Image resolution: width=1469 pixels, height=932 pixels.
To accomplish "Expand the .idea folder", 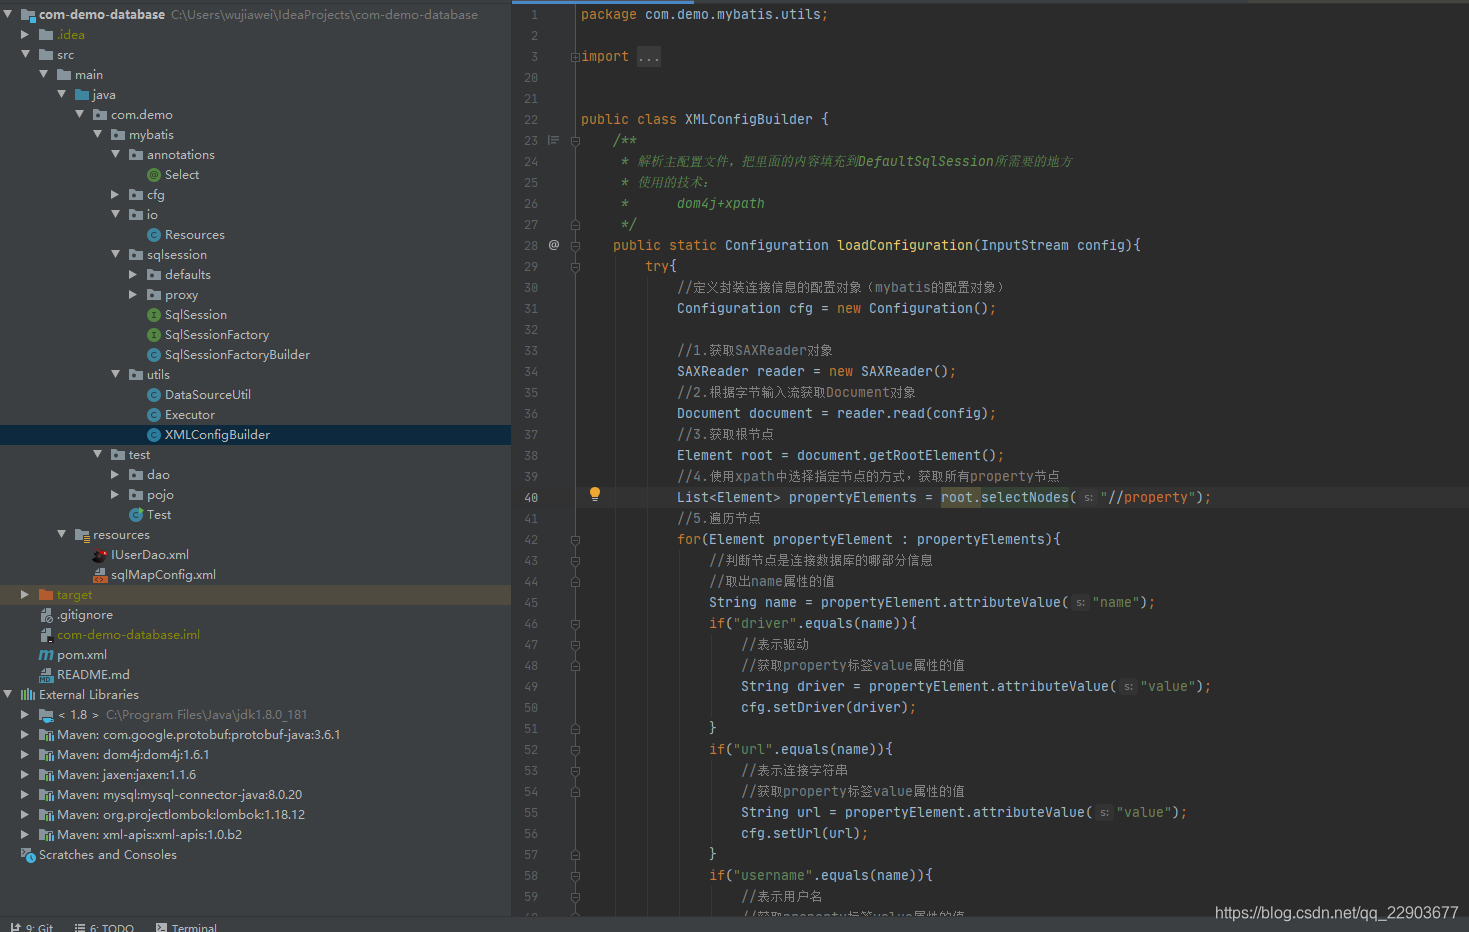I will (25, 35).
